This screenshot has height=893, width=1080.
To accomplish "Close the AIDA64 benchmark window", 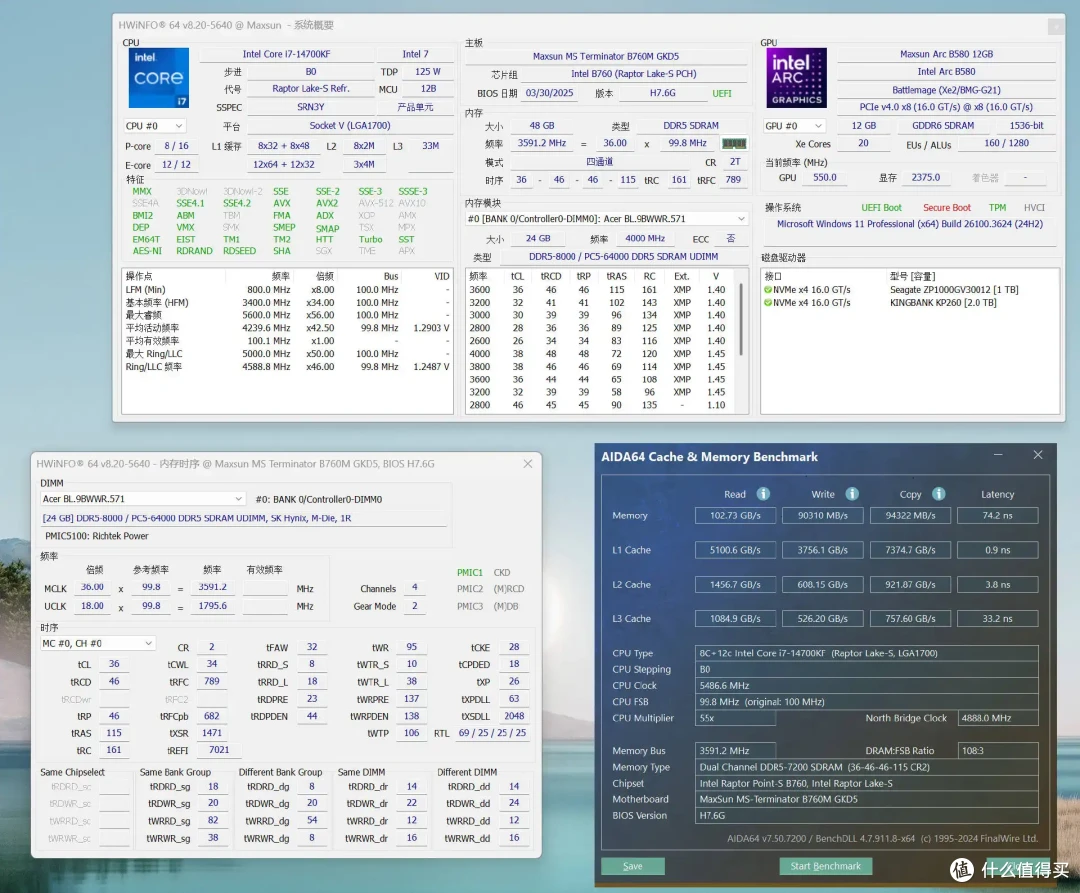I will point(1038,455).
